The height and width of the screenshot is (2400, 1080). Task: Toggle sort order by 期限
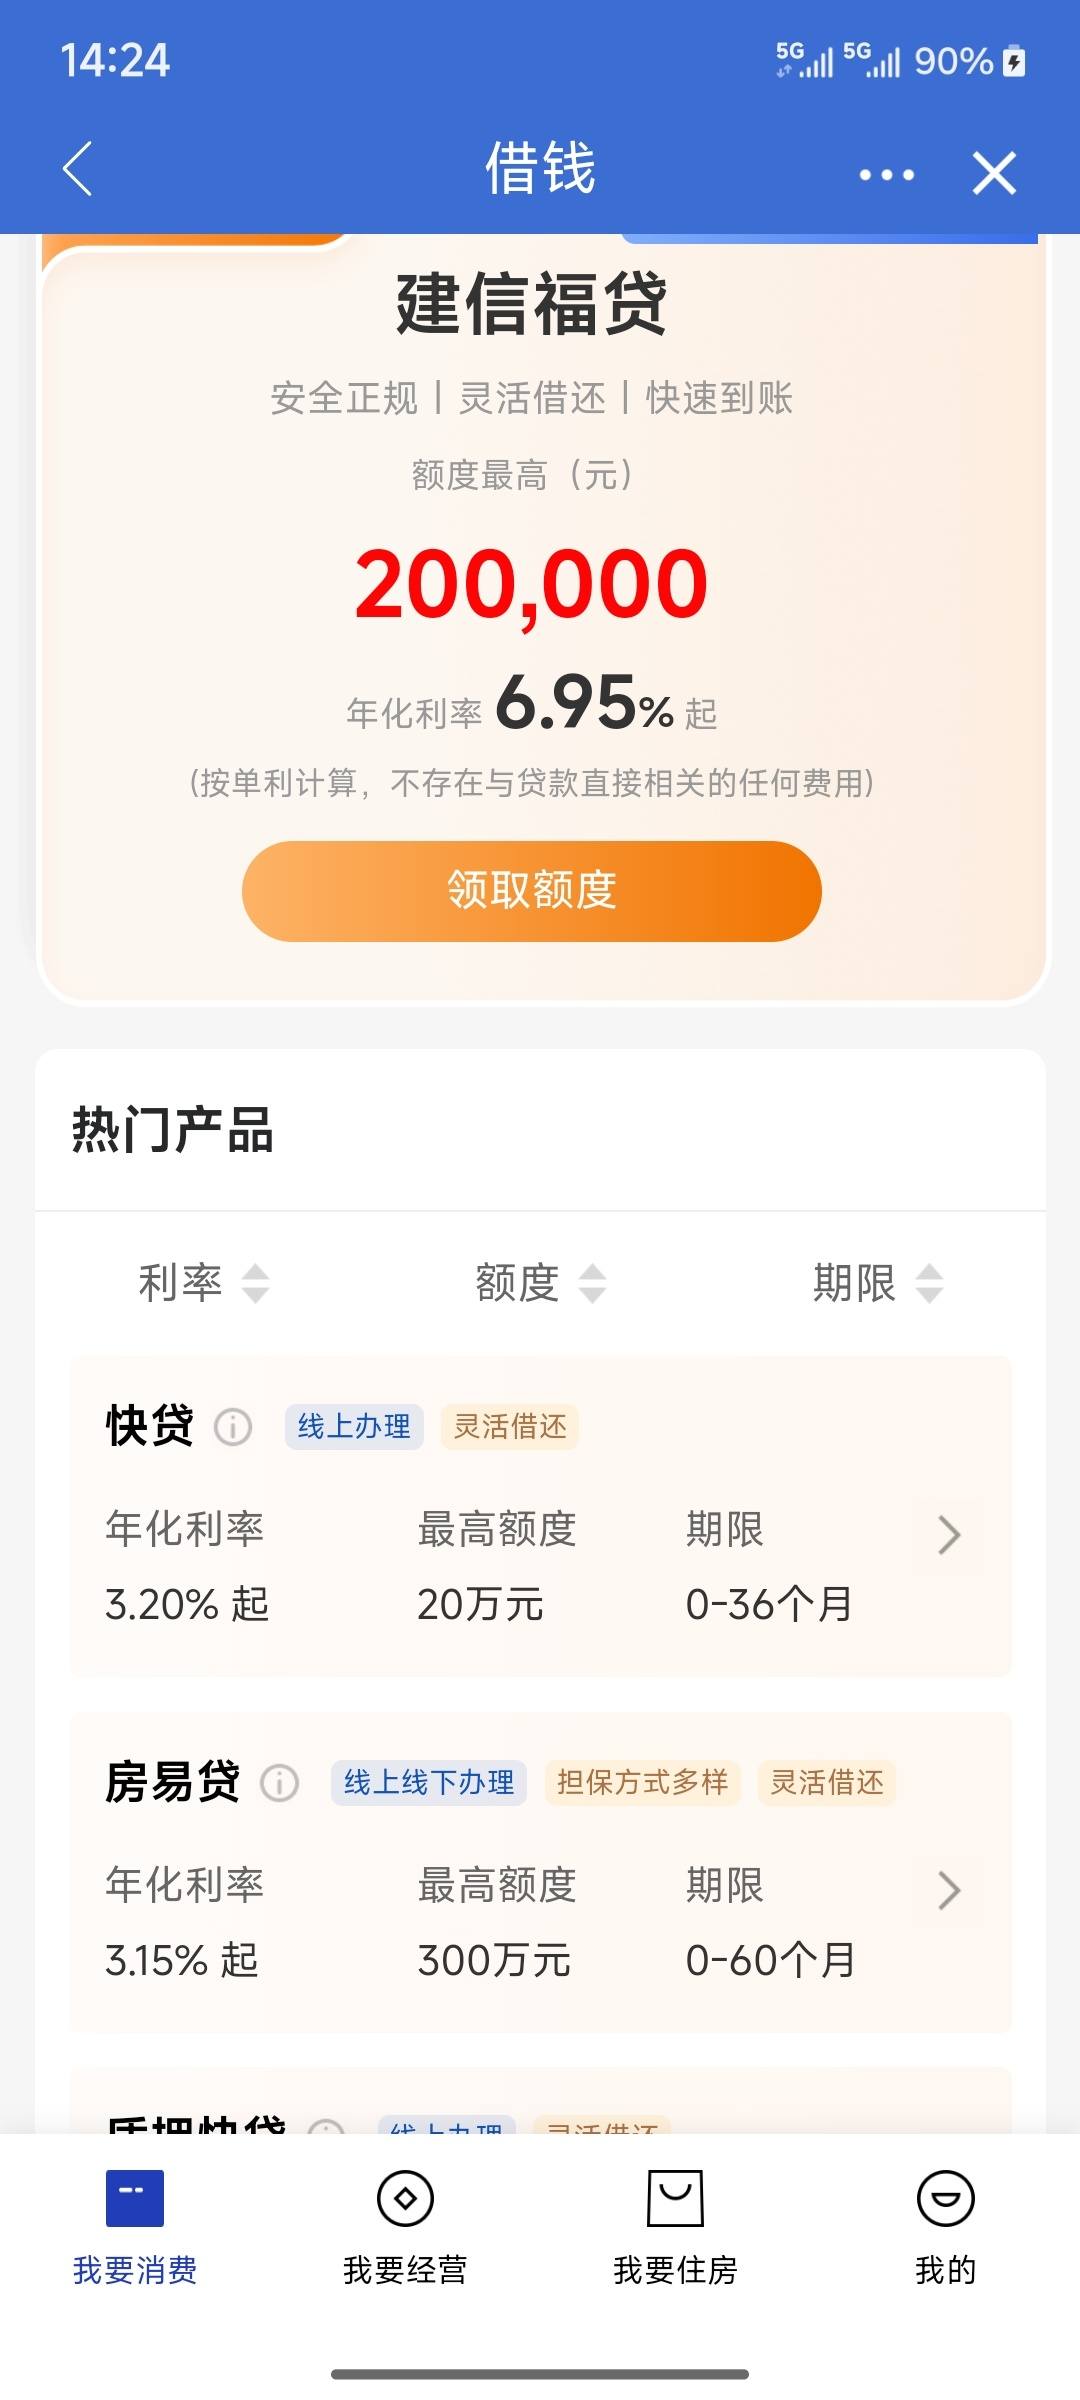pyautogui.click(x=878, y=1283)
